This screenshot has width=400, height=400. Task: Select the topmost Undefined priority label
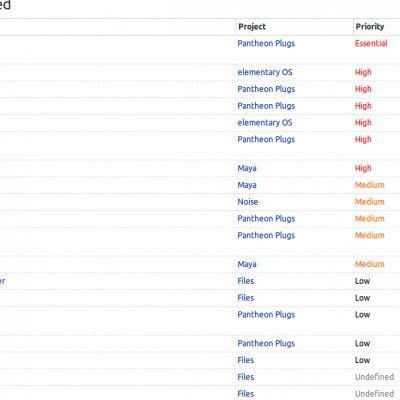click(374, 377)
